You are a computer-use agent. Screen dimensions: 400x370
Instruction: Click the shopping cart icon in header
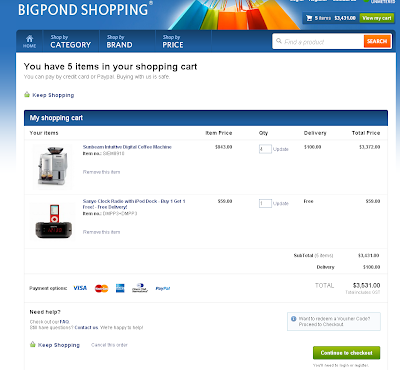[x=309, y=18]
